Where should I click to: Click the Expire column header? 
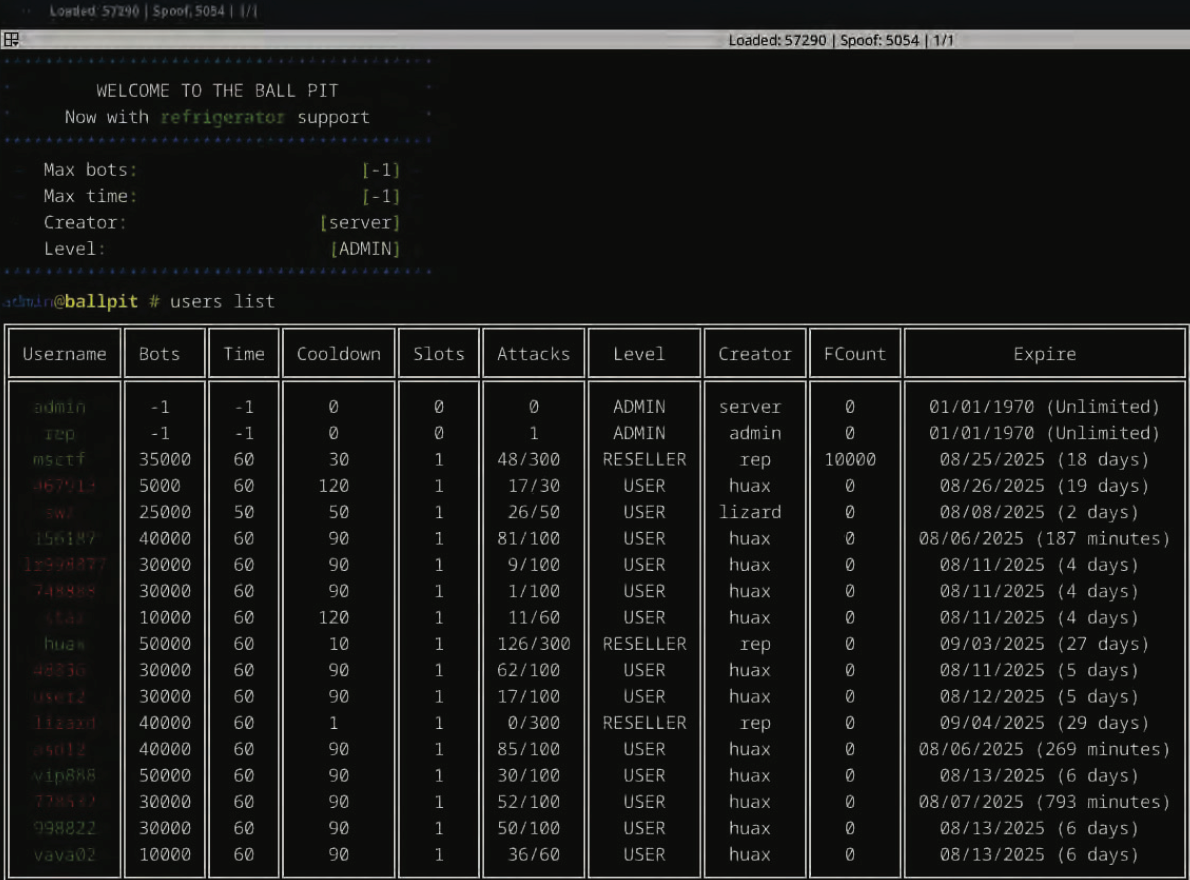coord(1044,354)
